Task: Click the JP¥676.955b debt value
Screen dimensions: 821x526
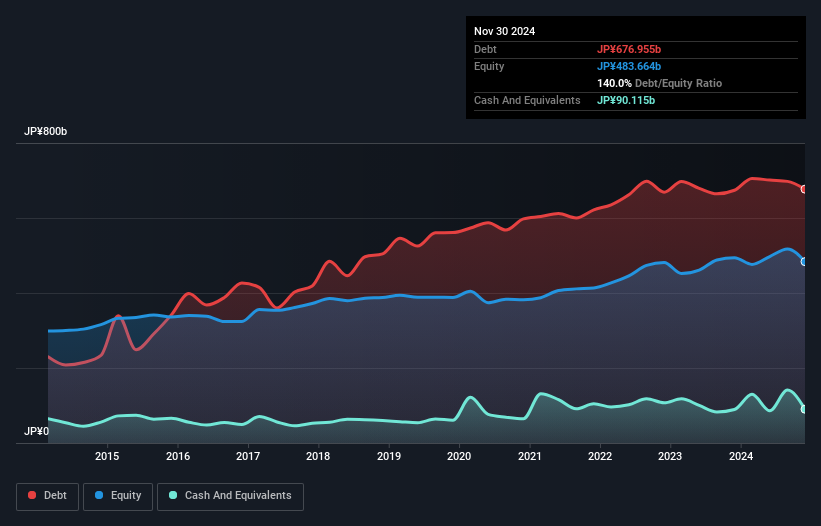Action: coord(629,49)
